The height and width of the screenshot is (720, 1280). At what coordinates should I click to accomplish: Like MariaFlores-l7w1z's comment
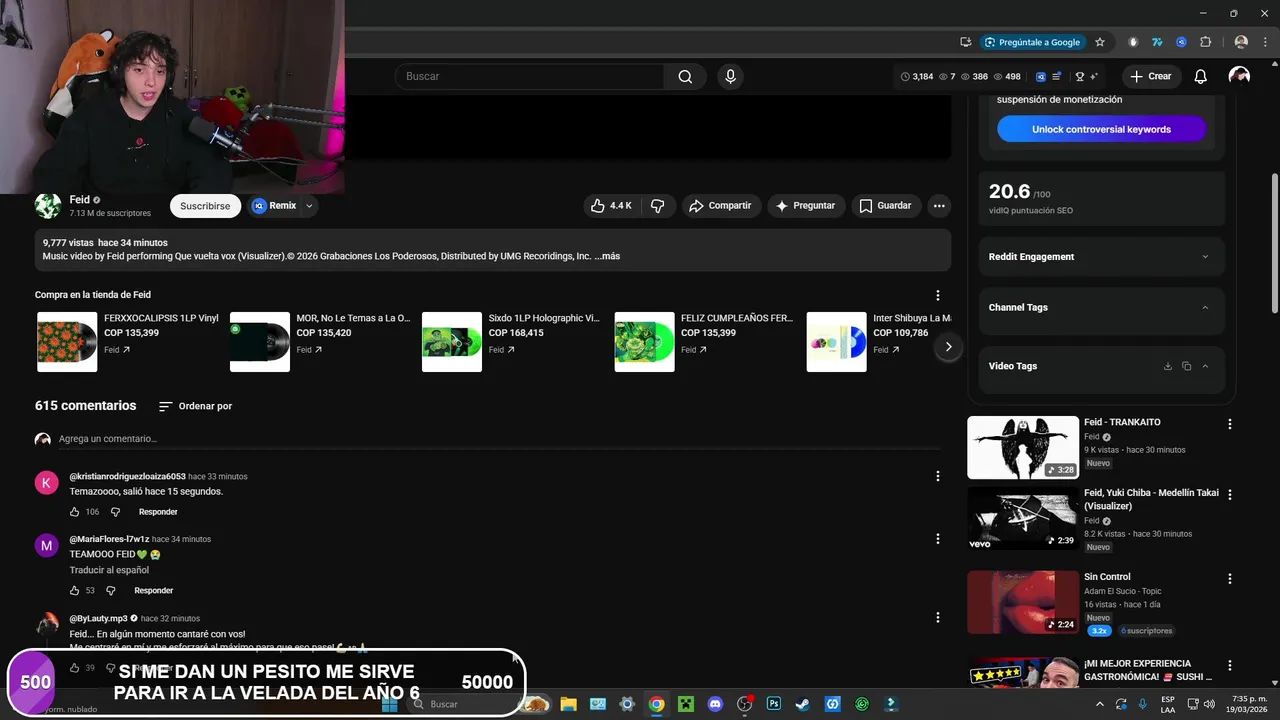74,591
